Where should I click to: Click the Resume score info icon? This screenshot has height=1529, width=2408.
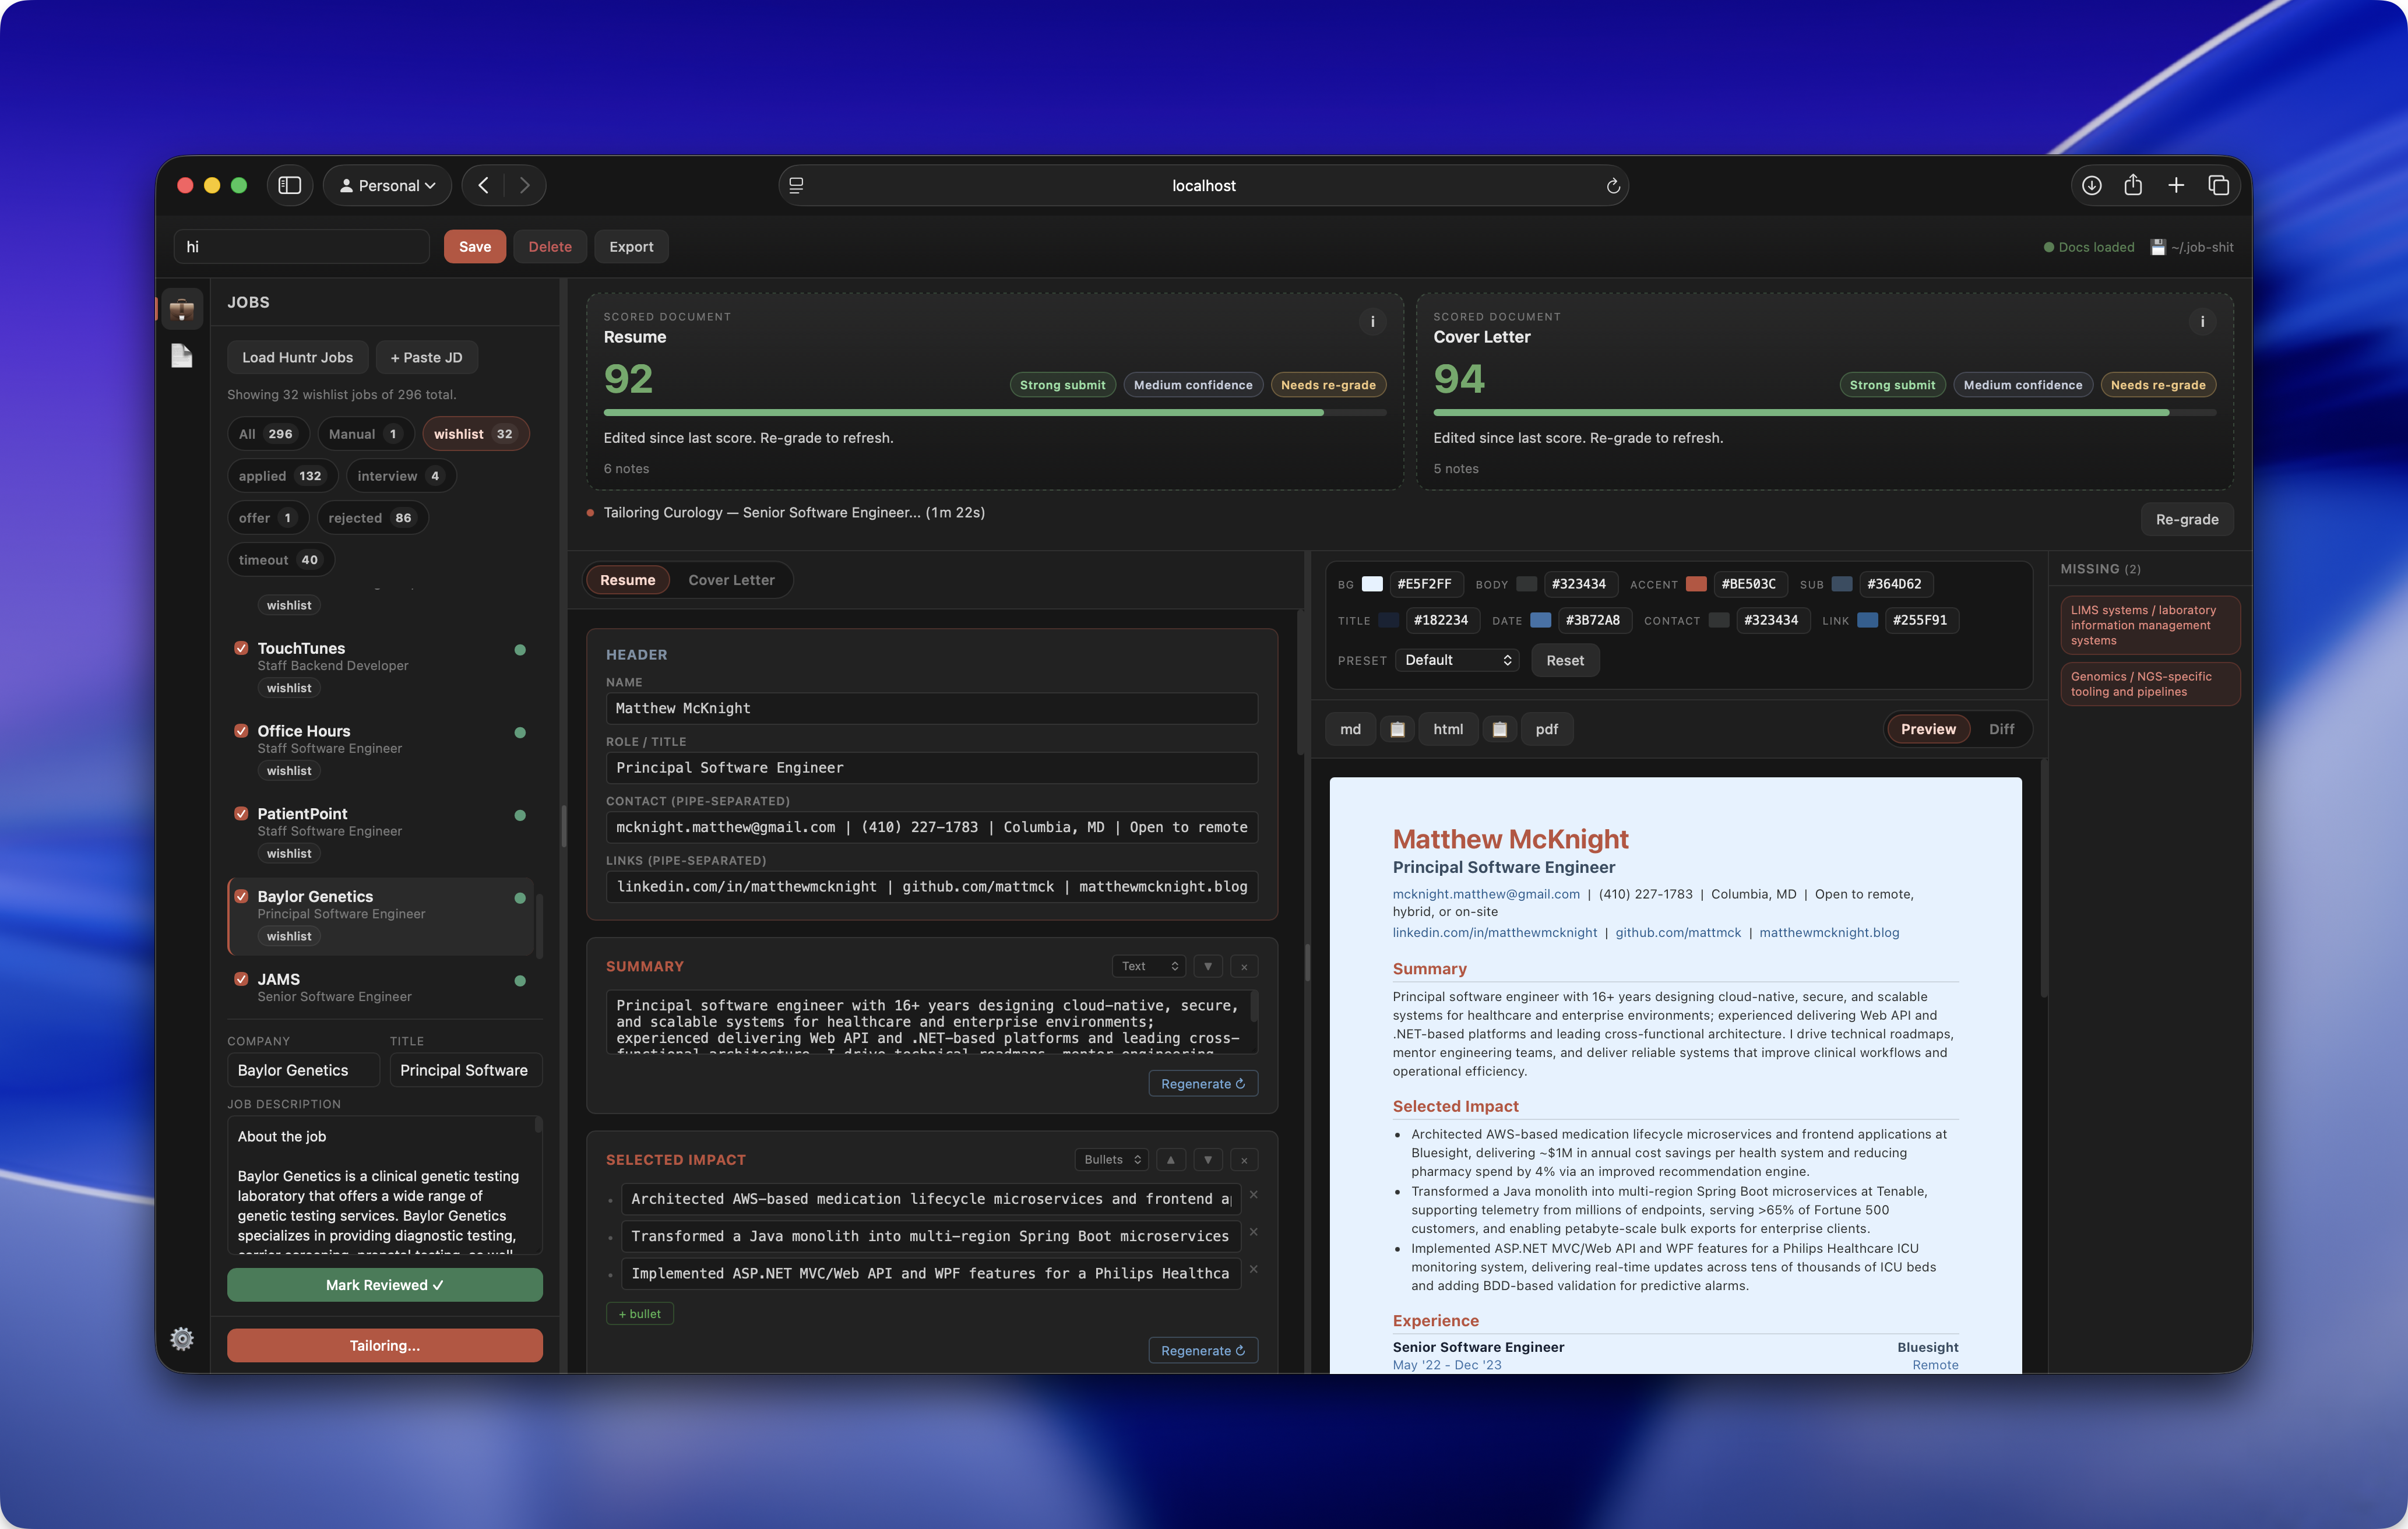click(x=1372, y=321)
